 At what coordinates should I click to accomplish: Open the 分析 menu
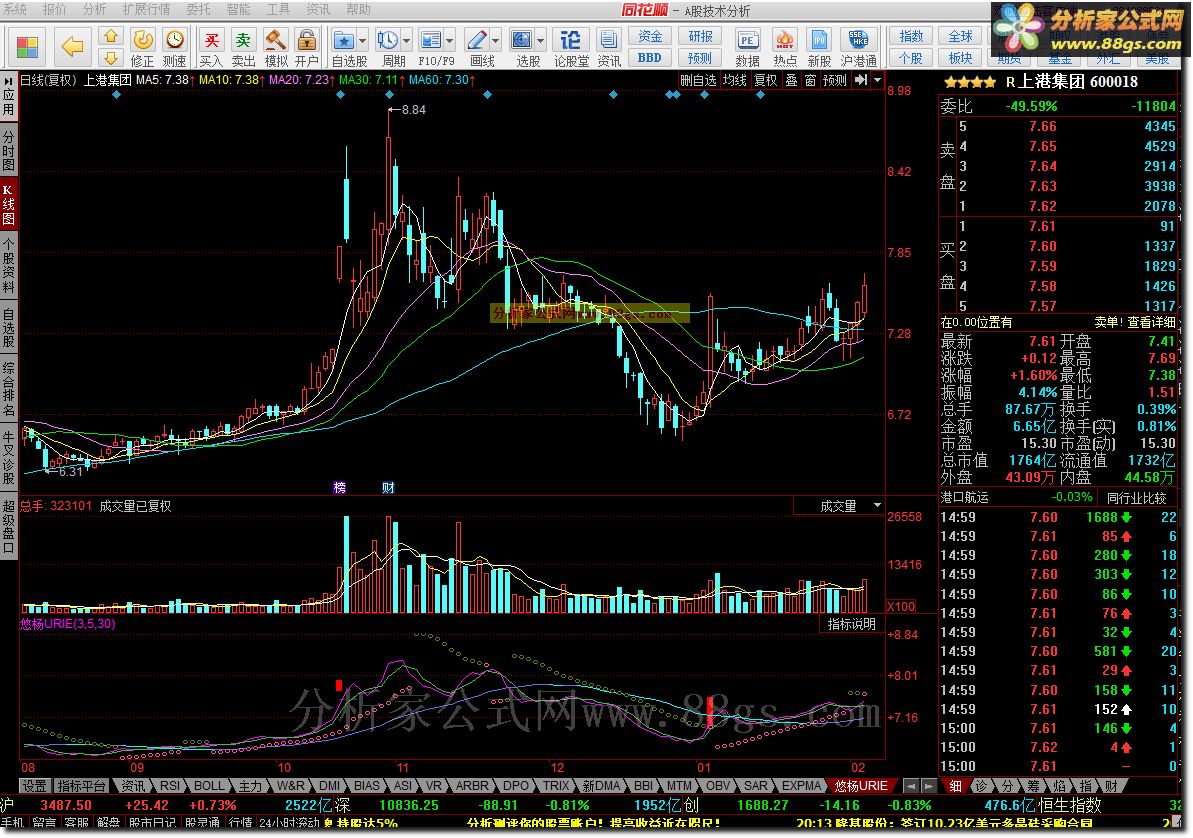tap(94, 9)
